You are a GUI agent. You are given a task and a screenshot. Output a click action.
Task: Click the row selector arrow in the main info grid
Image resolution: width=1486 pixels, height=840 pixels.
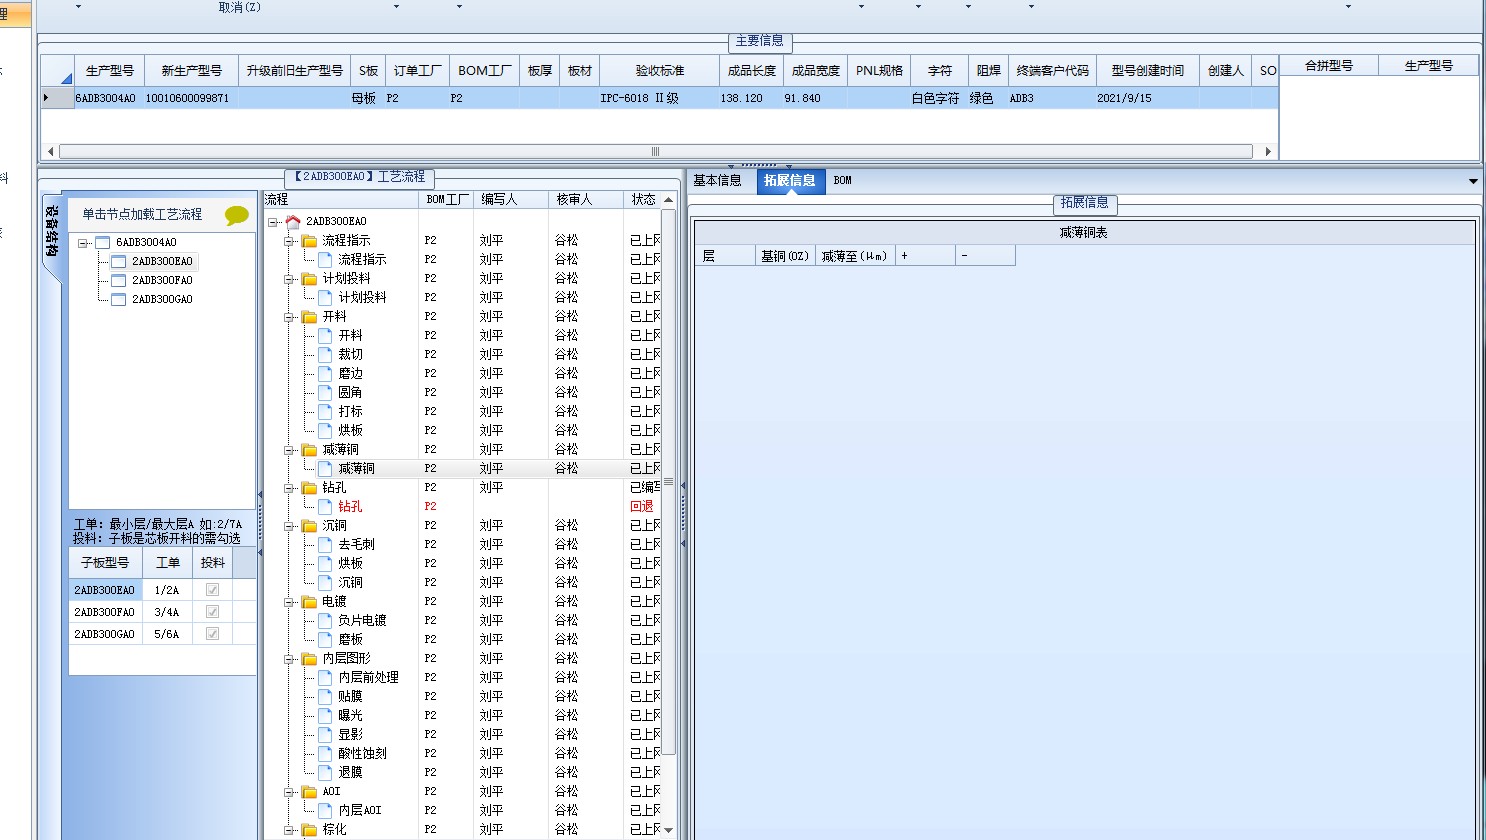point(46,98)
